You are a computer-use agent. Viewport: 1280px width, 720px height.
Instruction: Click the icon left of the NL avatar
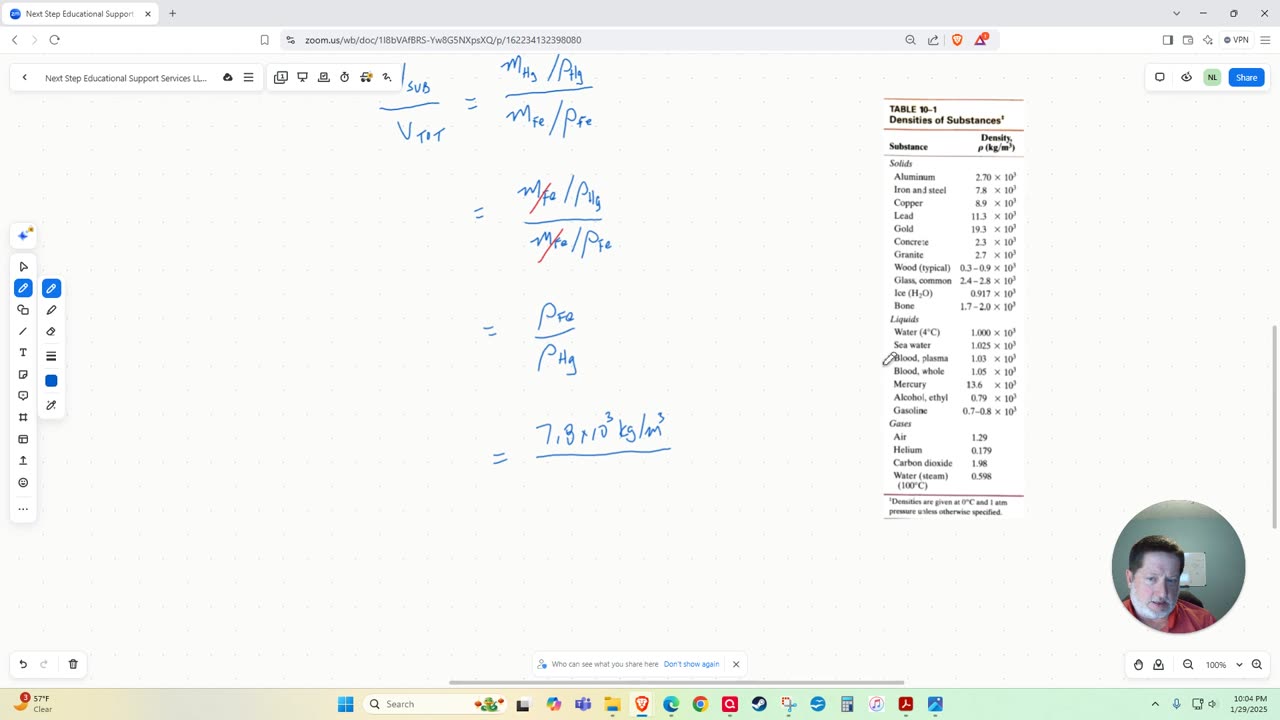[x=1186, y=77]
